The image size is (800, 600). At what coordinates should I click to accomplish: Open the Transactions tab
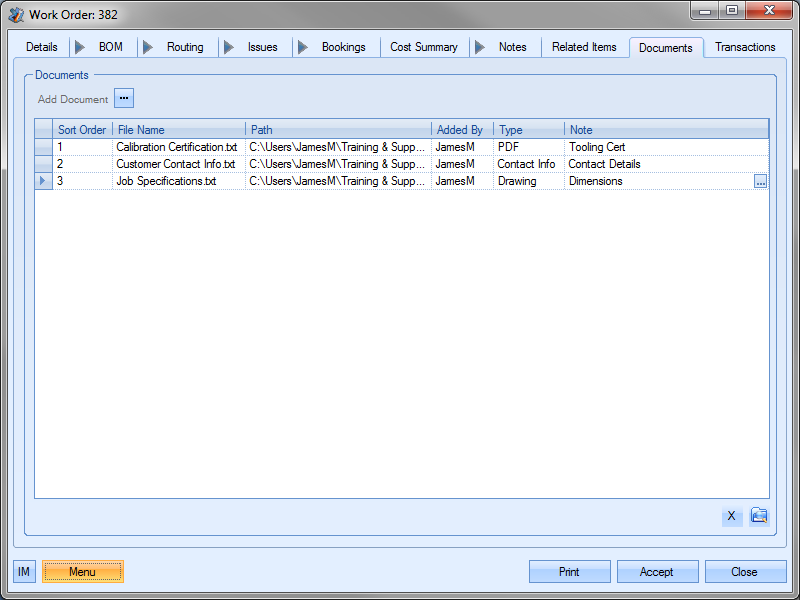tap(745, 47)
